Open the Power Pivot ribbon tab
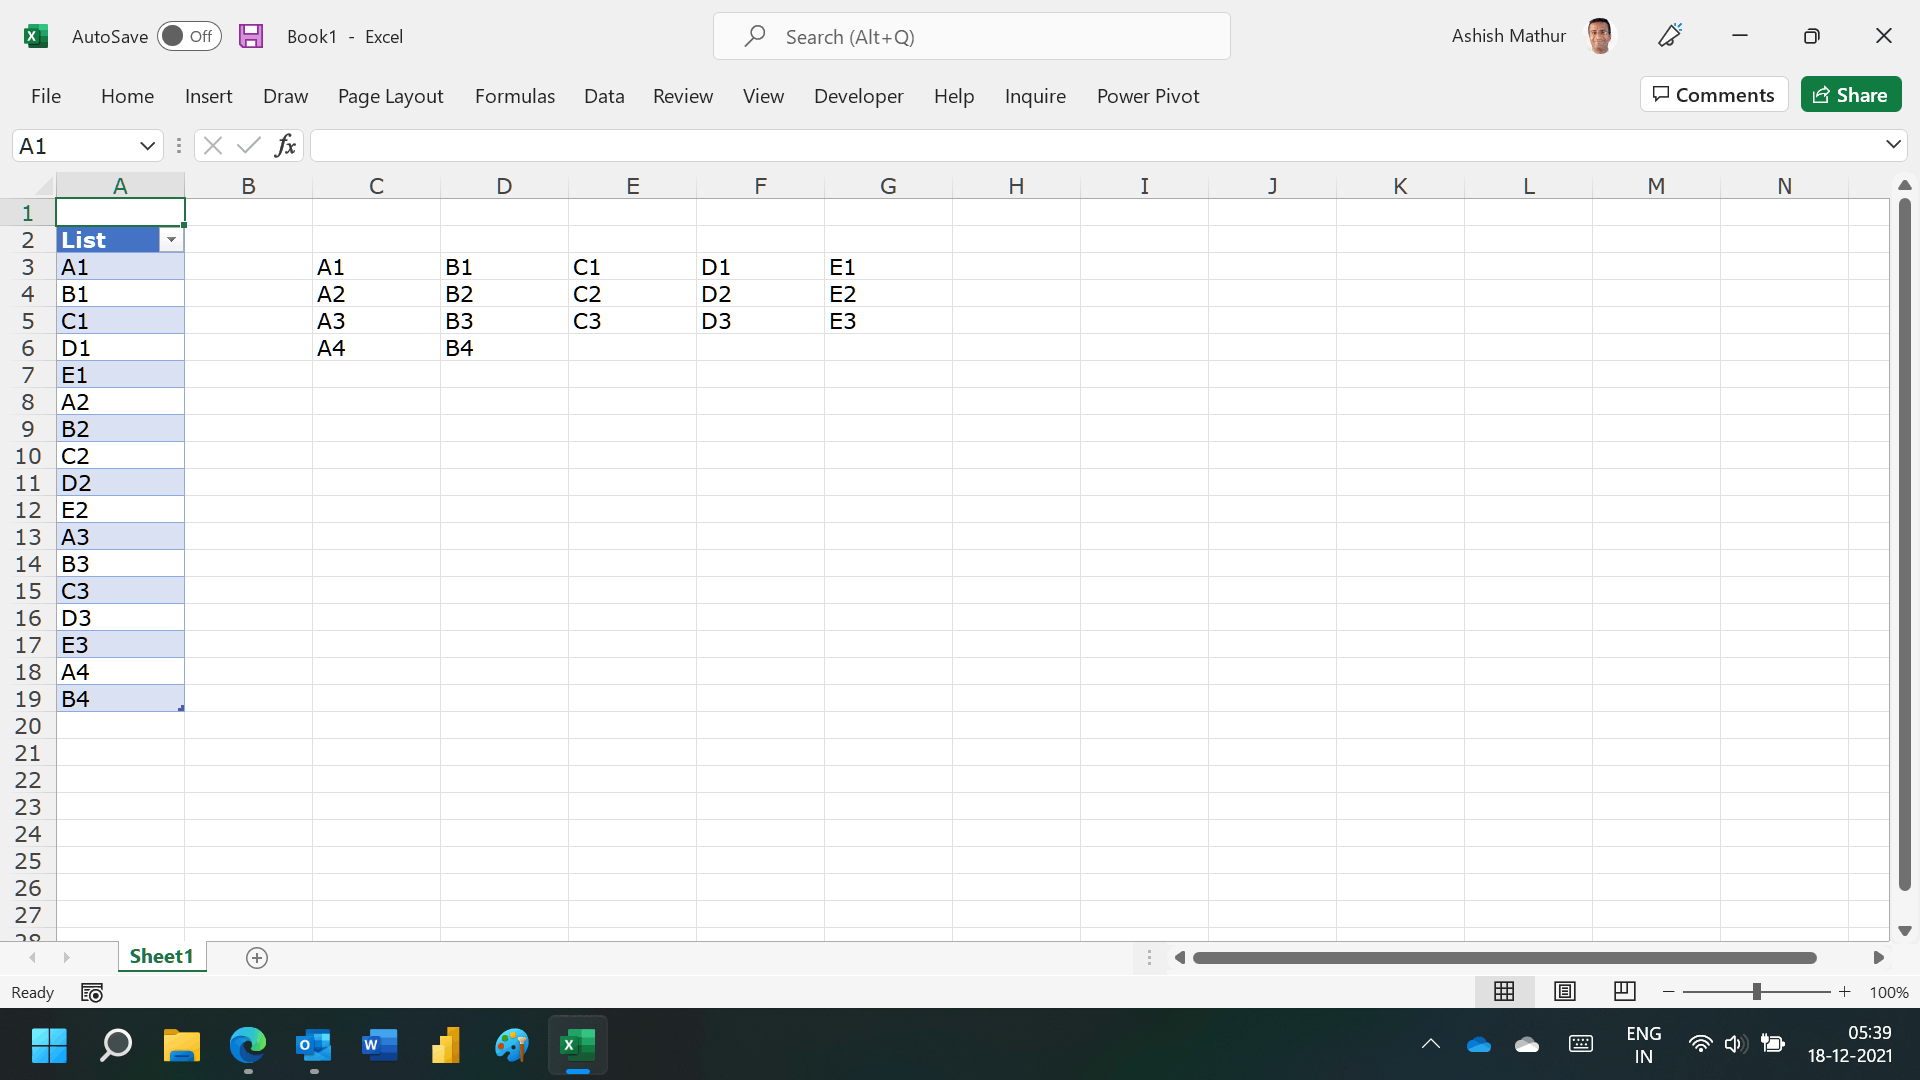1920x1080 pixels. point(1147,96)
